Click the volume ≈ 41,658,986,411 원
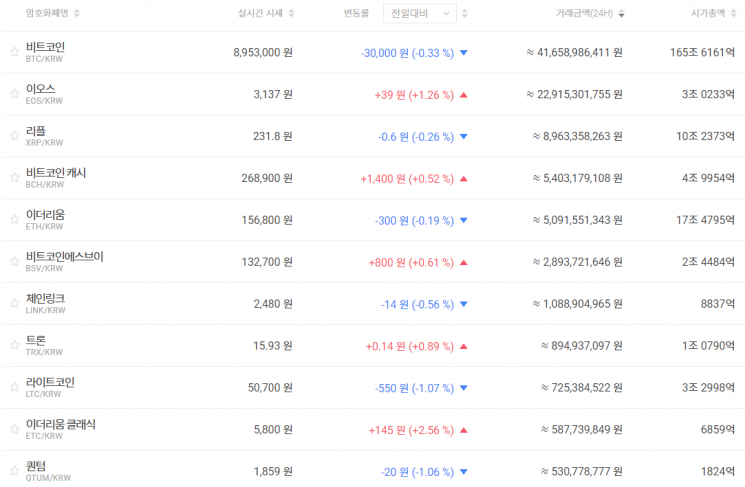This screenshot has height=487, width=745. click(x=574, y=52)
